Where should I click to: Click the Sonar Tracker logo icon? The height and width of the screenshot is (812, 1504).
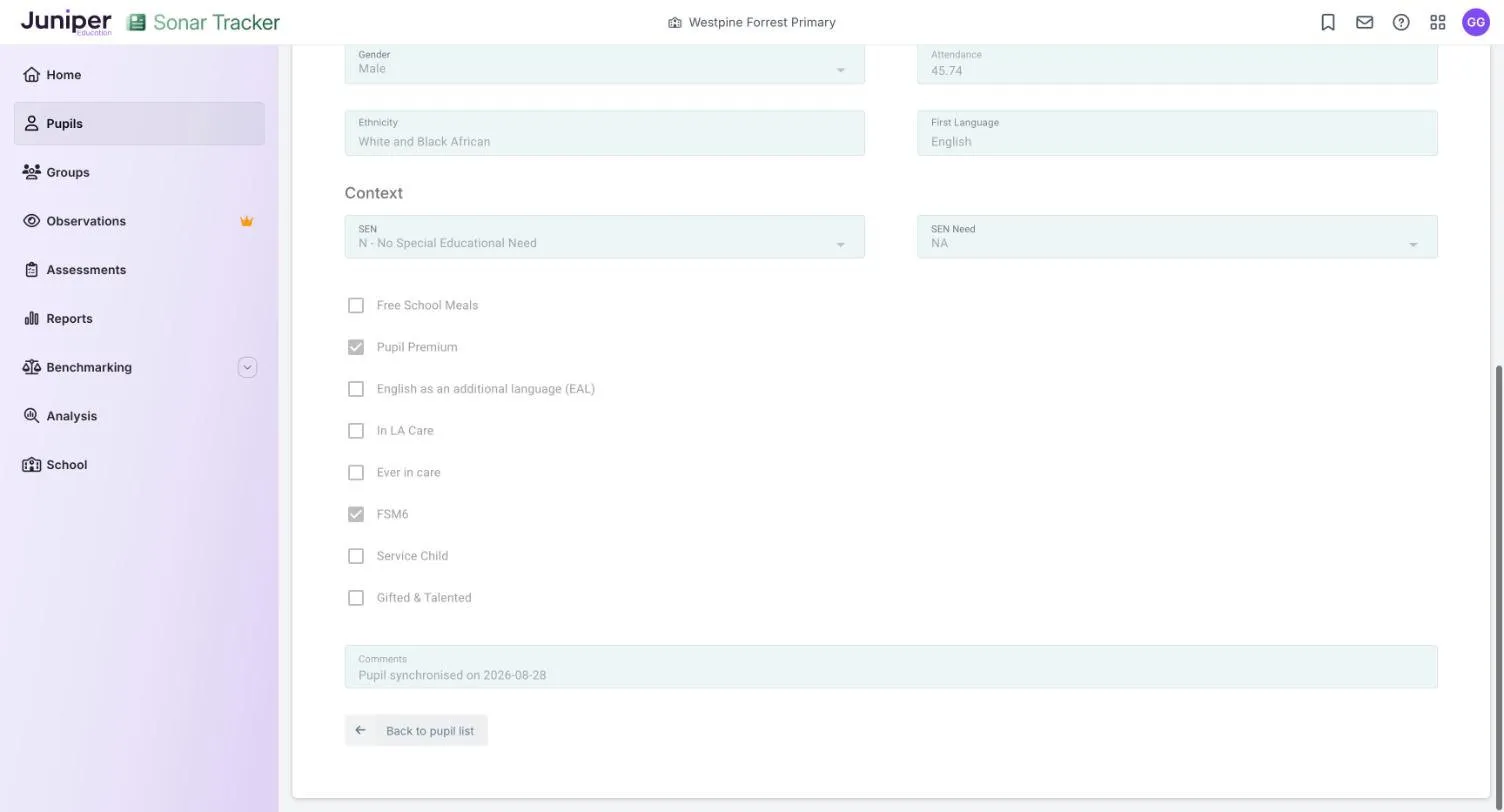pos(137,22)
